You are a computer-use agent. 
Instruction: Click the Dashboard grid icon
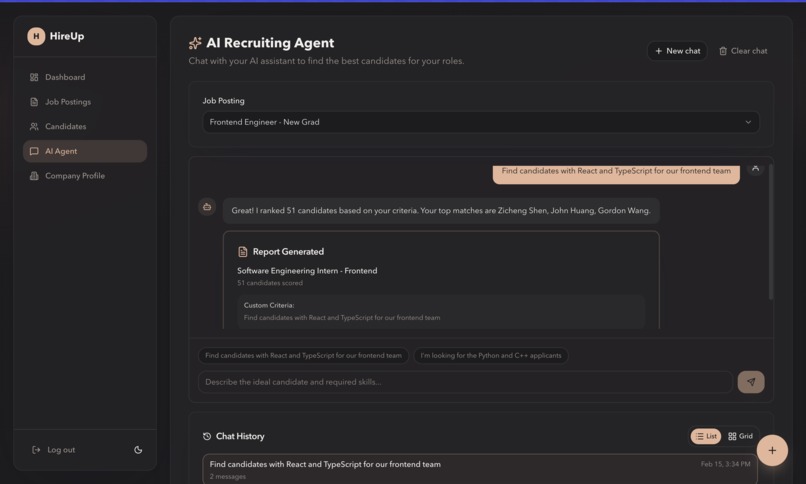click(x=34, y=77)
